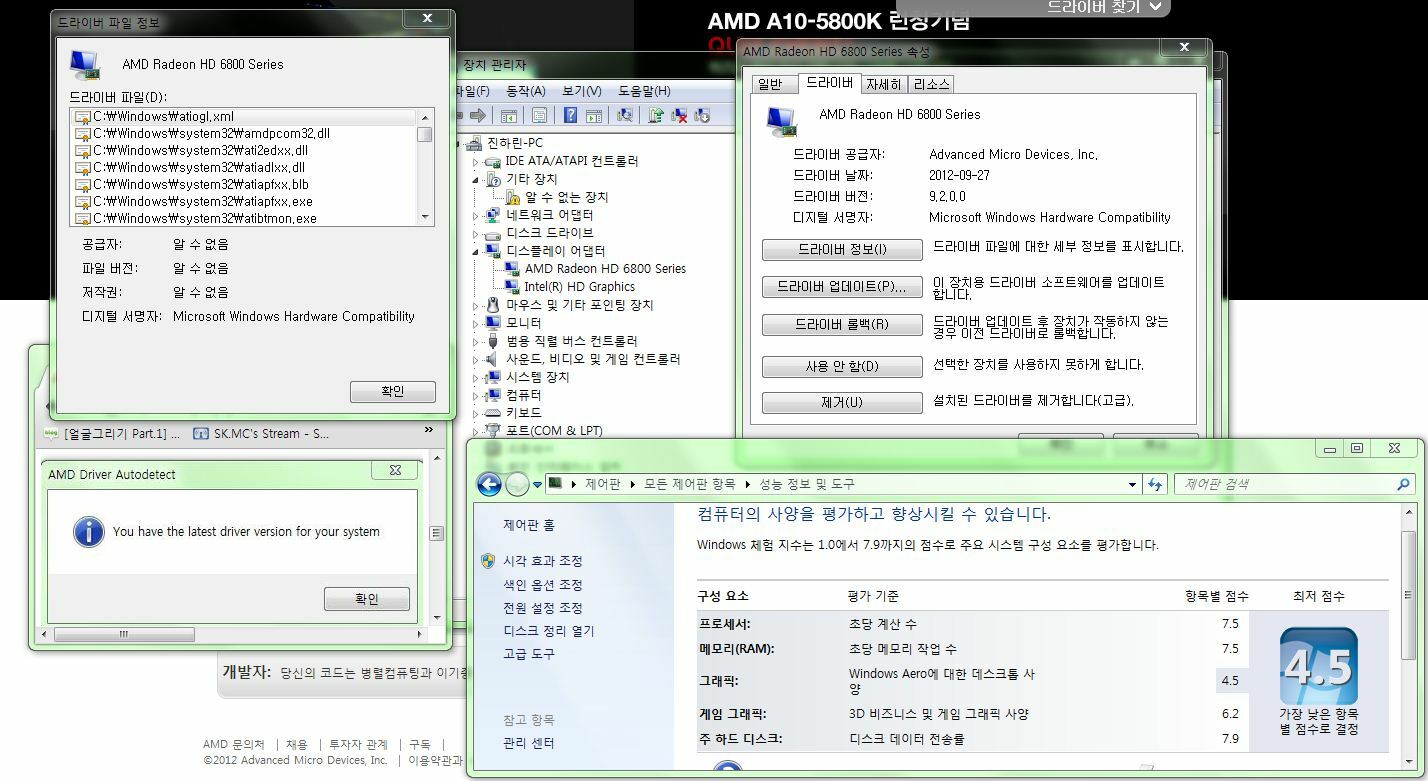Open the Control Panel address bar dropdown arrow
1428x781 pixels.
click(x=1132, y=484)
